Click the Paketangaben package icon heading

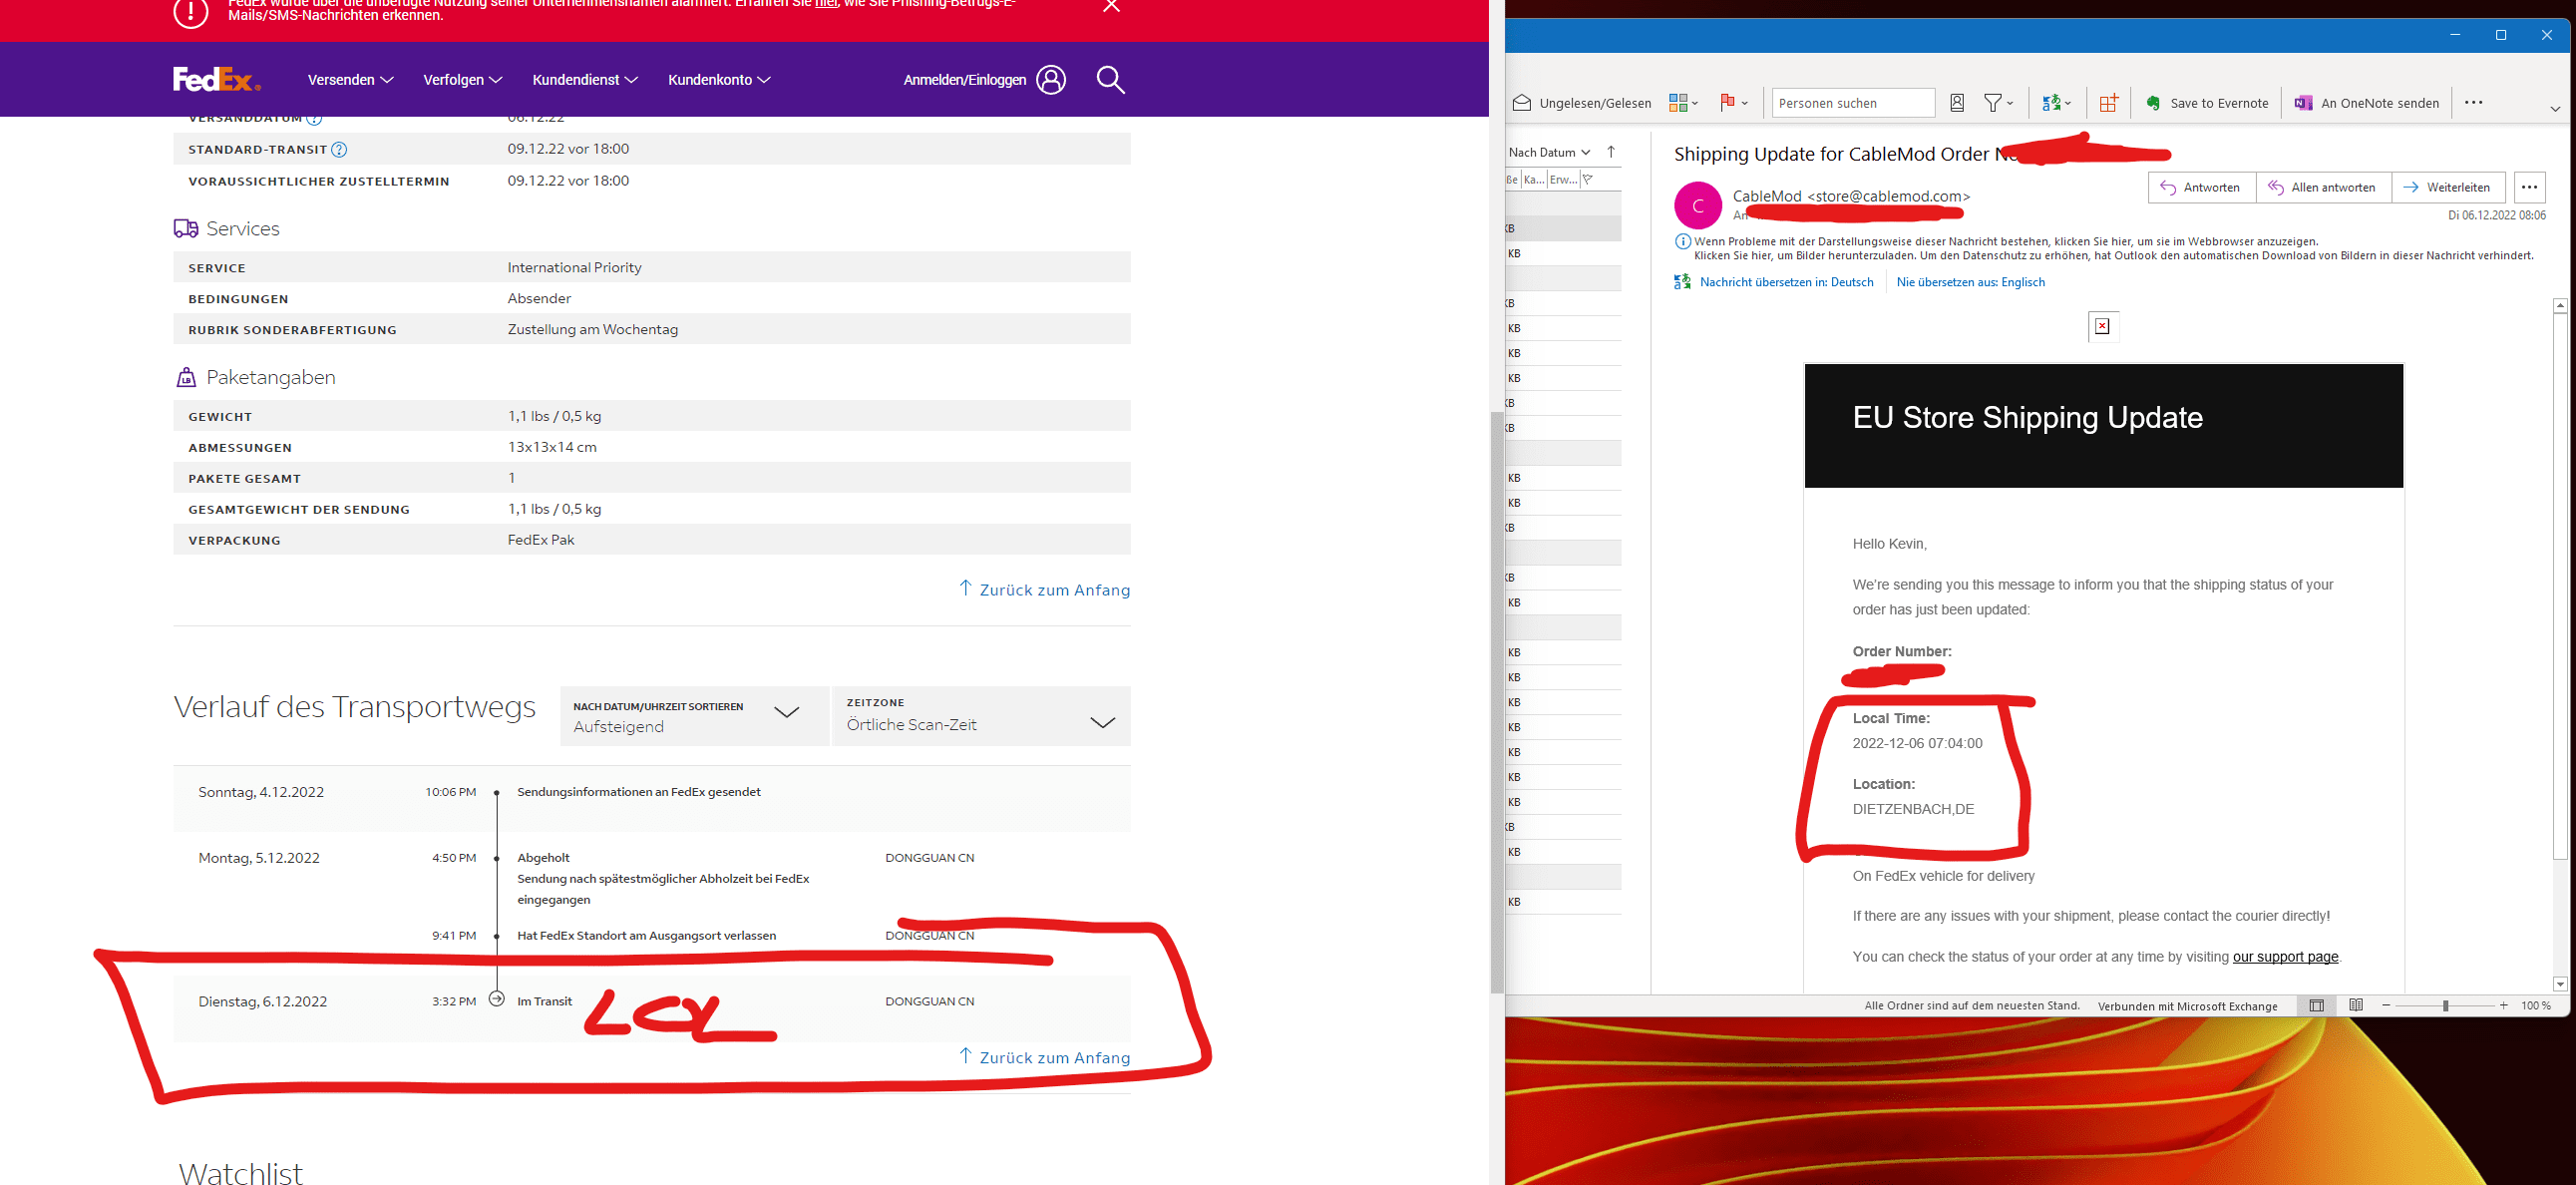coord(186,377)
